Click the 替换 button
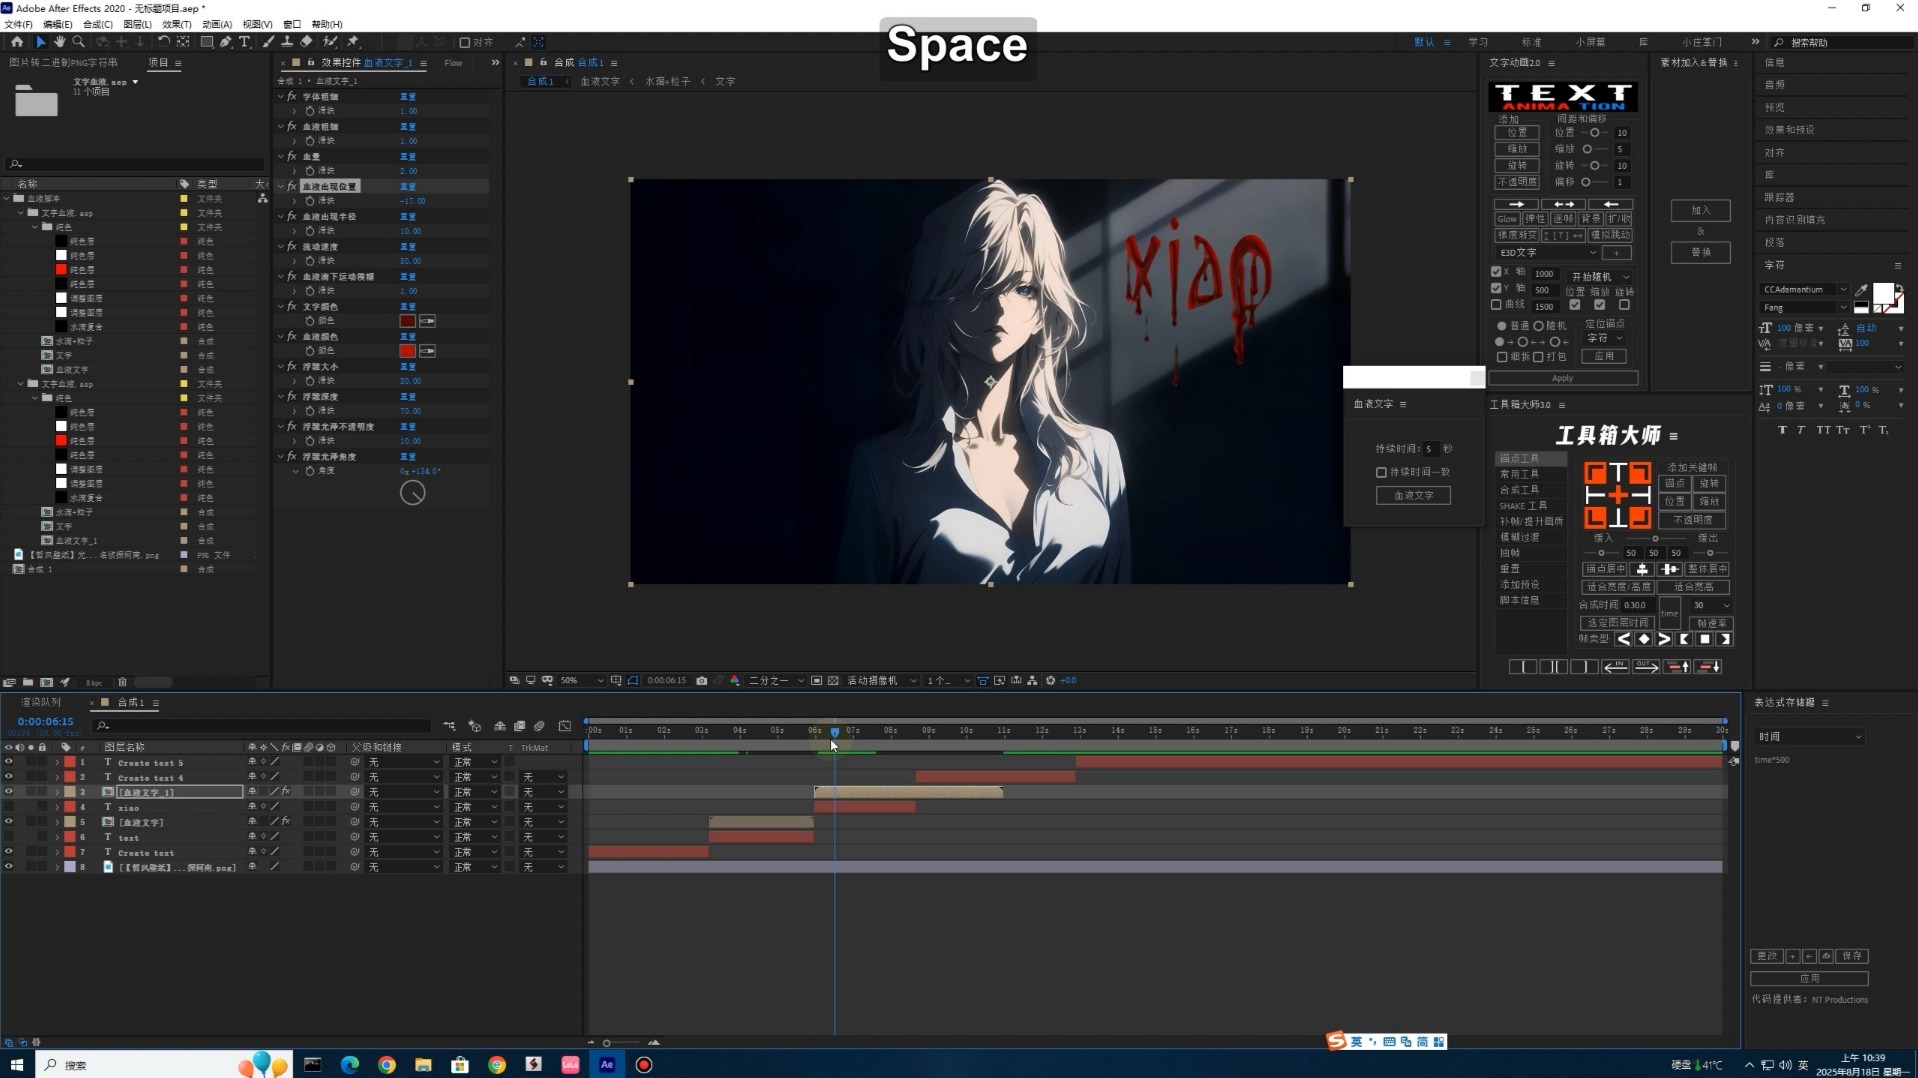This screenshot has width=1918, height=1078. [1700, 252]
